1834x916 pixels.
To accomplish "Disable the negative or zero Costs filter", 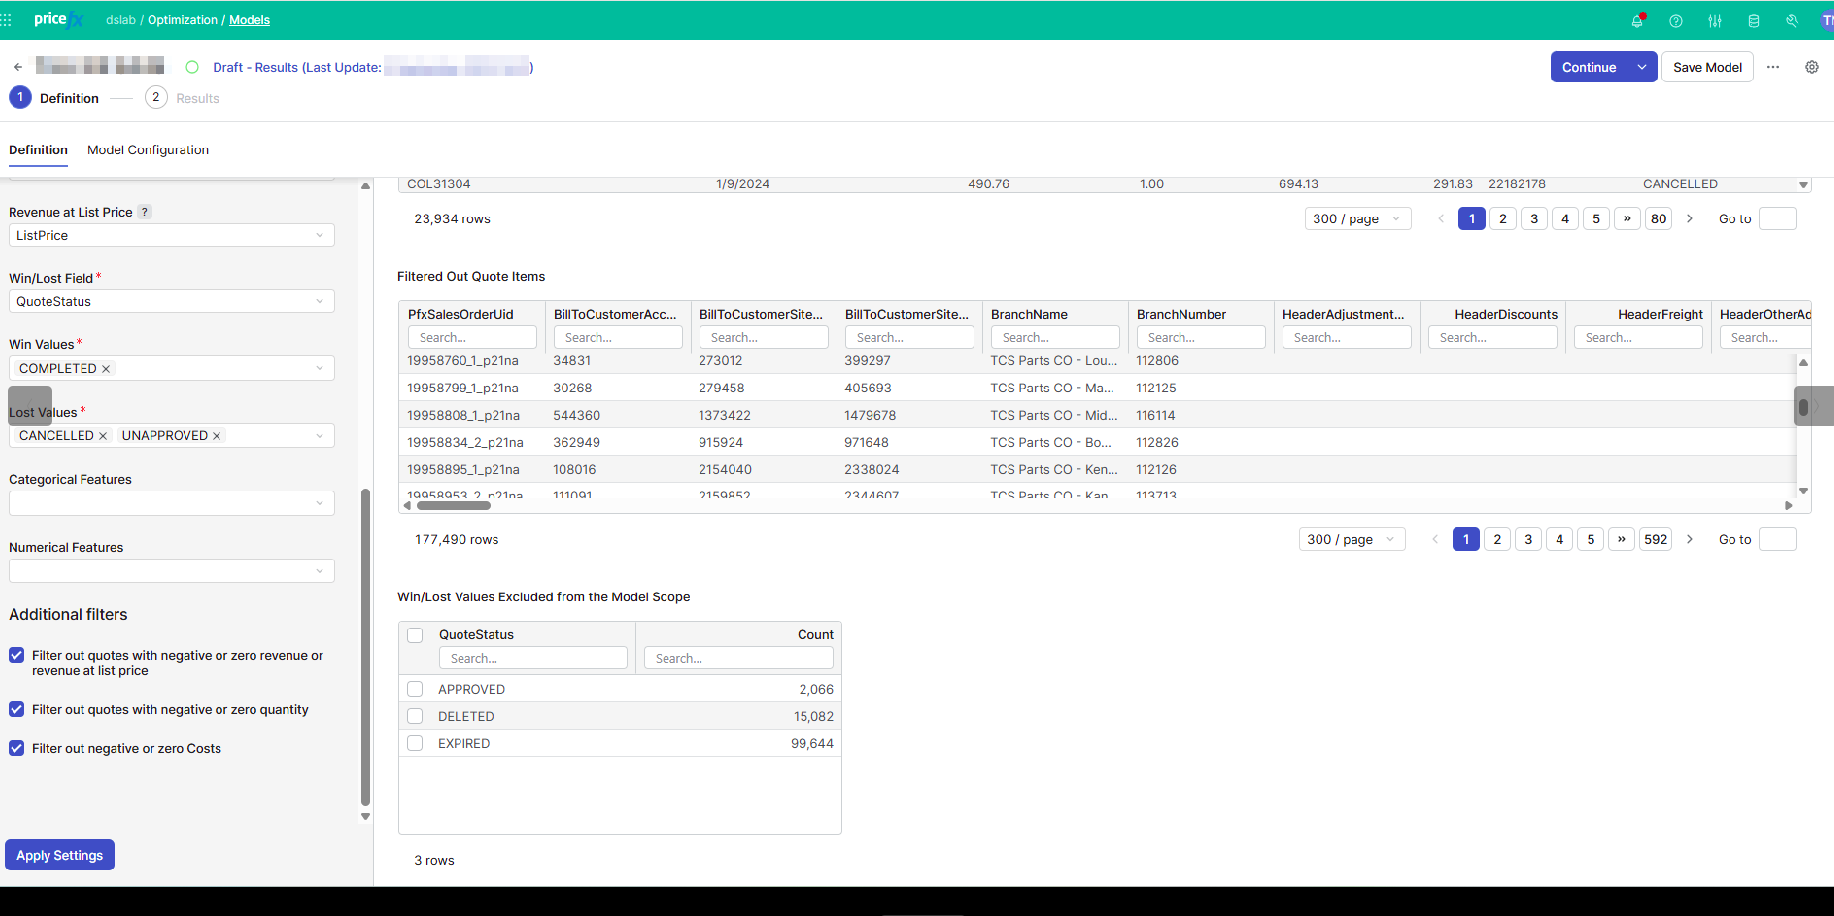I will (x=17, y=748).
